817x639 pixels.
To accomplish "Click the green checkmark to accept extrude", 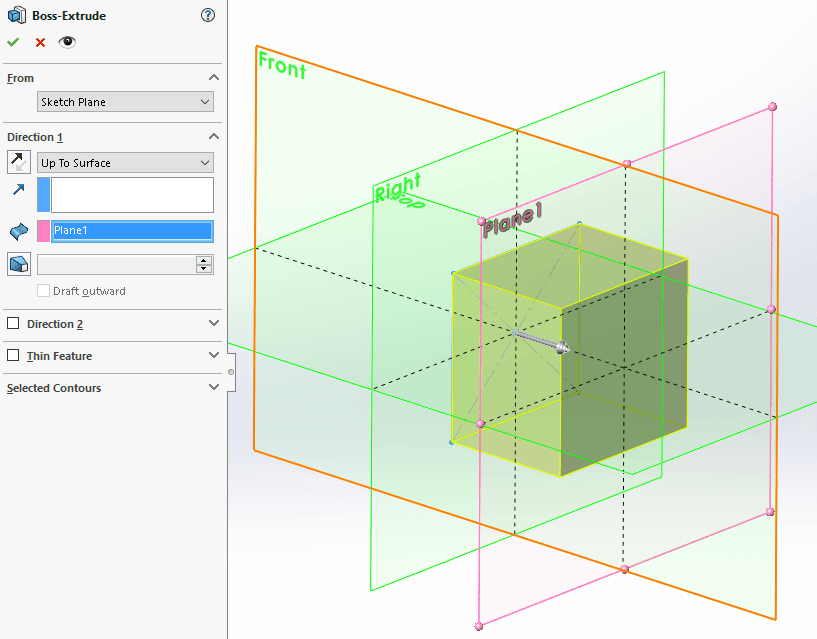I will (13, 42).
